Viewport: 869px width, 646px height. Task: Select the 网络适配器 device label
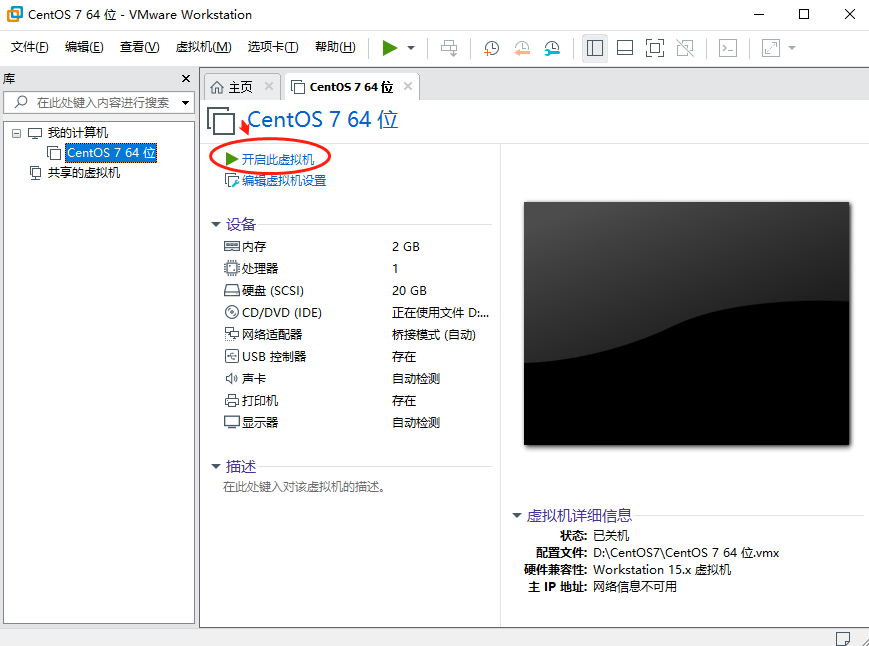[x=272, y=335]
